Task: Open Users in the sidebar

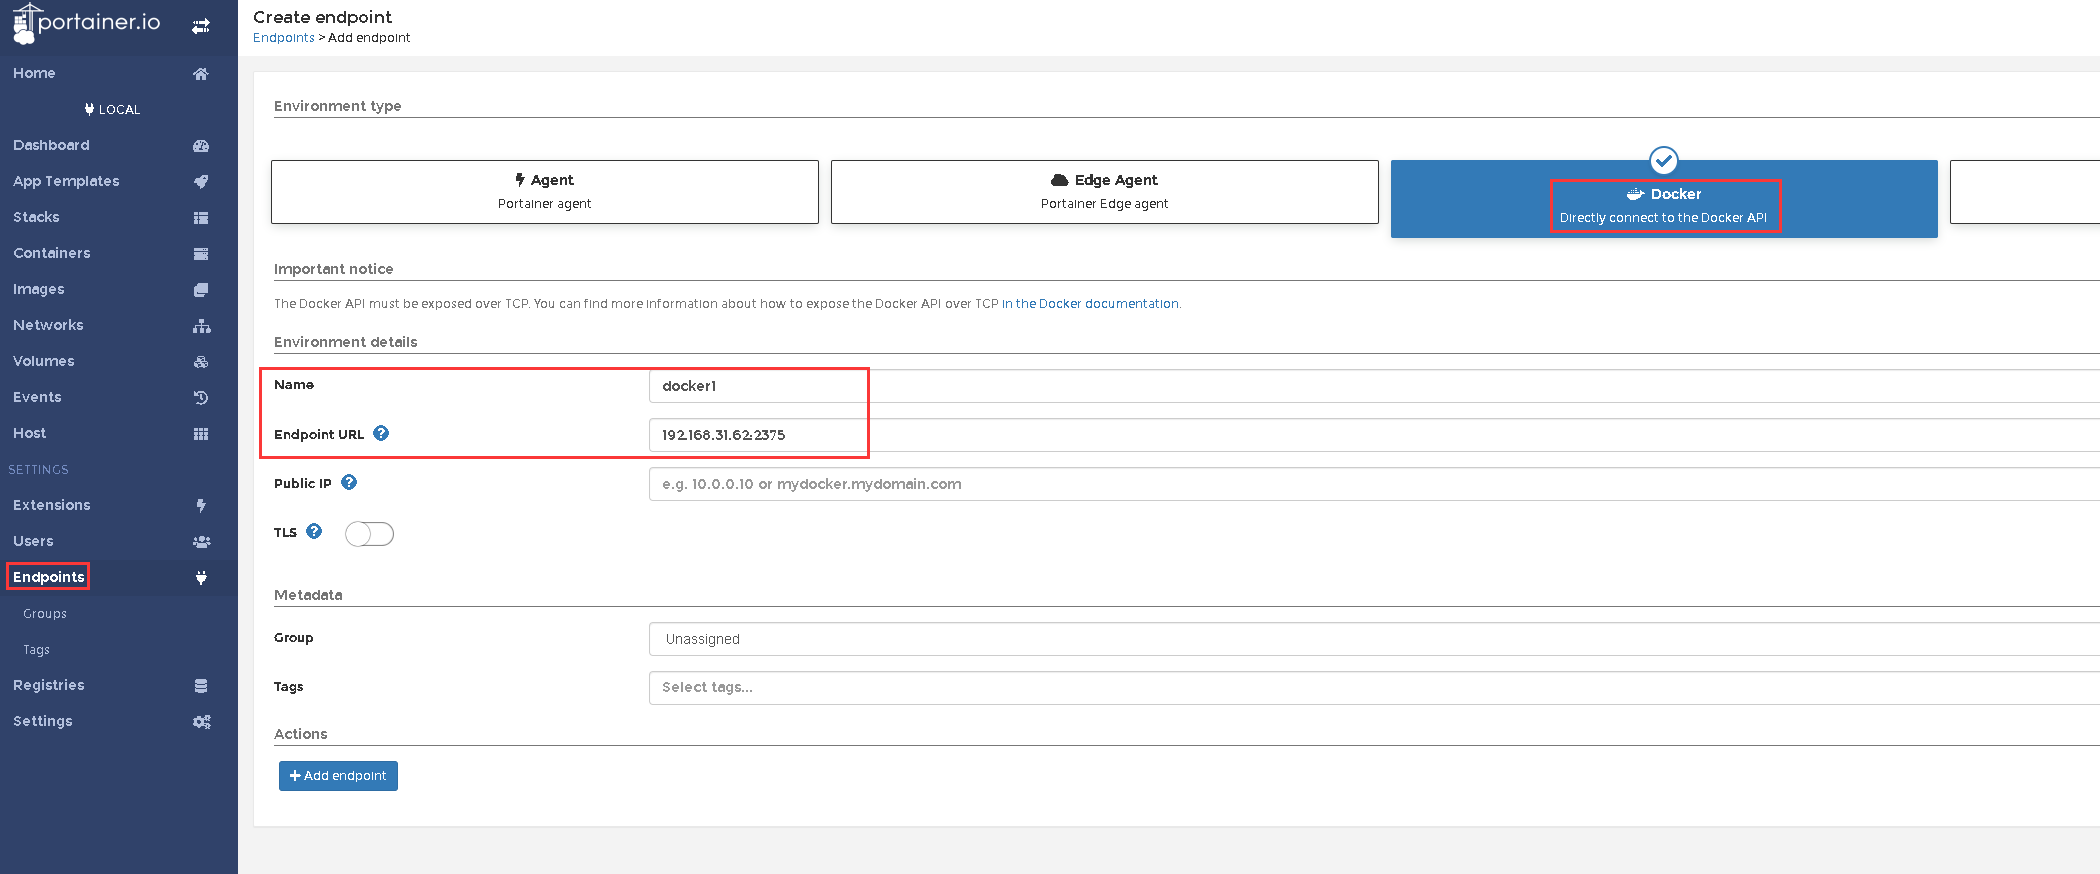Action: pos(33,541)
